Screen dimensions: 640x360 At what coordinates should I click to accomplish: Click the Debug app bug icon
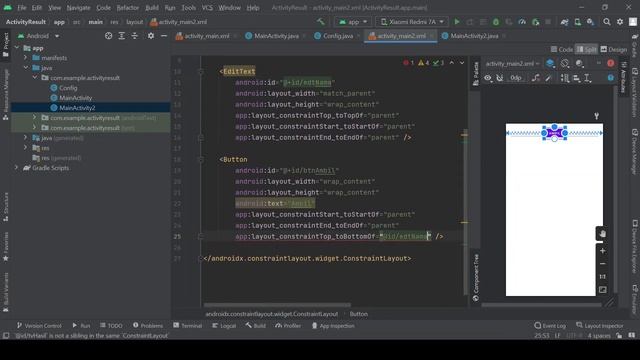click(496, 22)
